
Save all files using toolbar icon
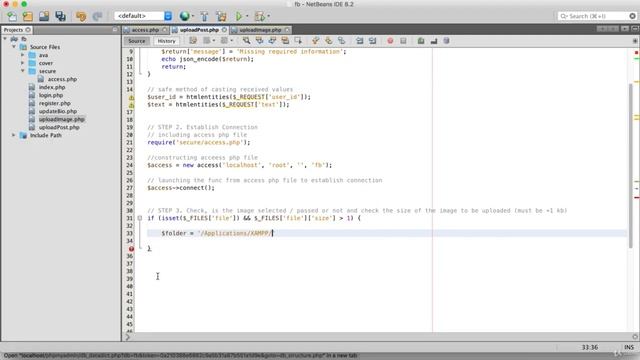pos(60,16)
